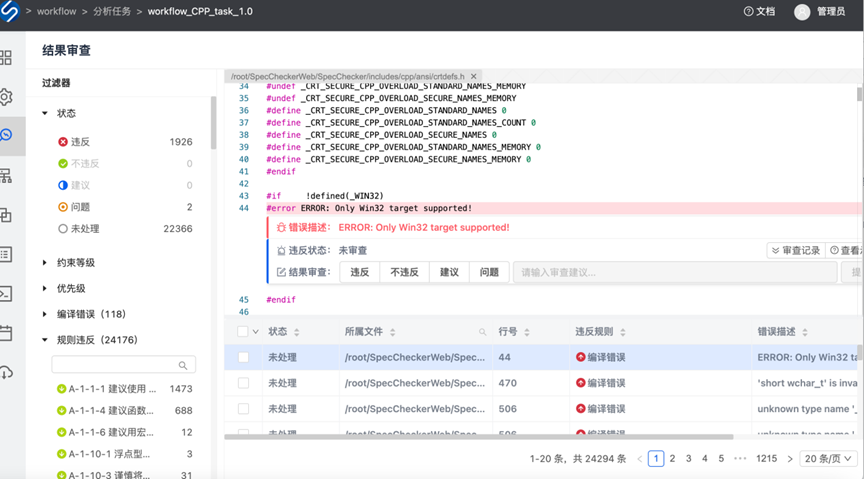Click the 文档 help icon in header

(x=759, y=11)
